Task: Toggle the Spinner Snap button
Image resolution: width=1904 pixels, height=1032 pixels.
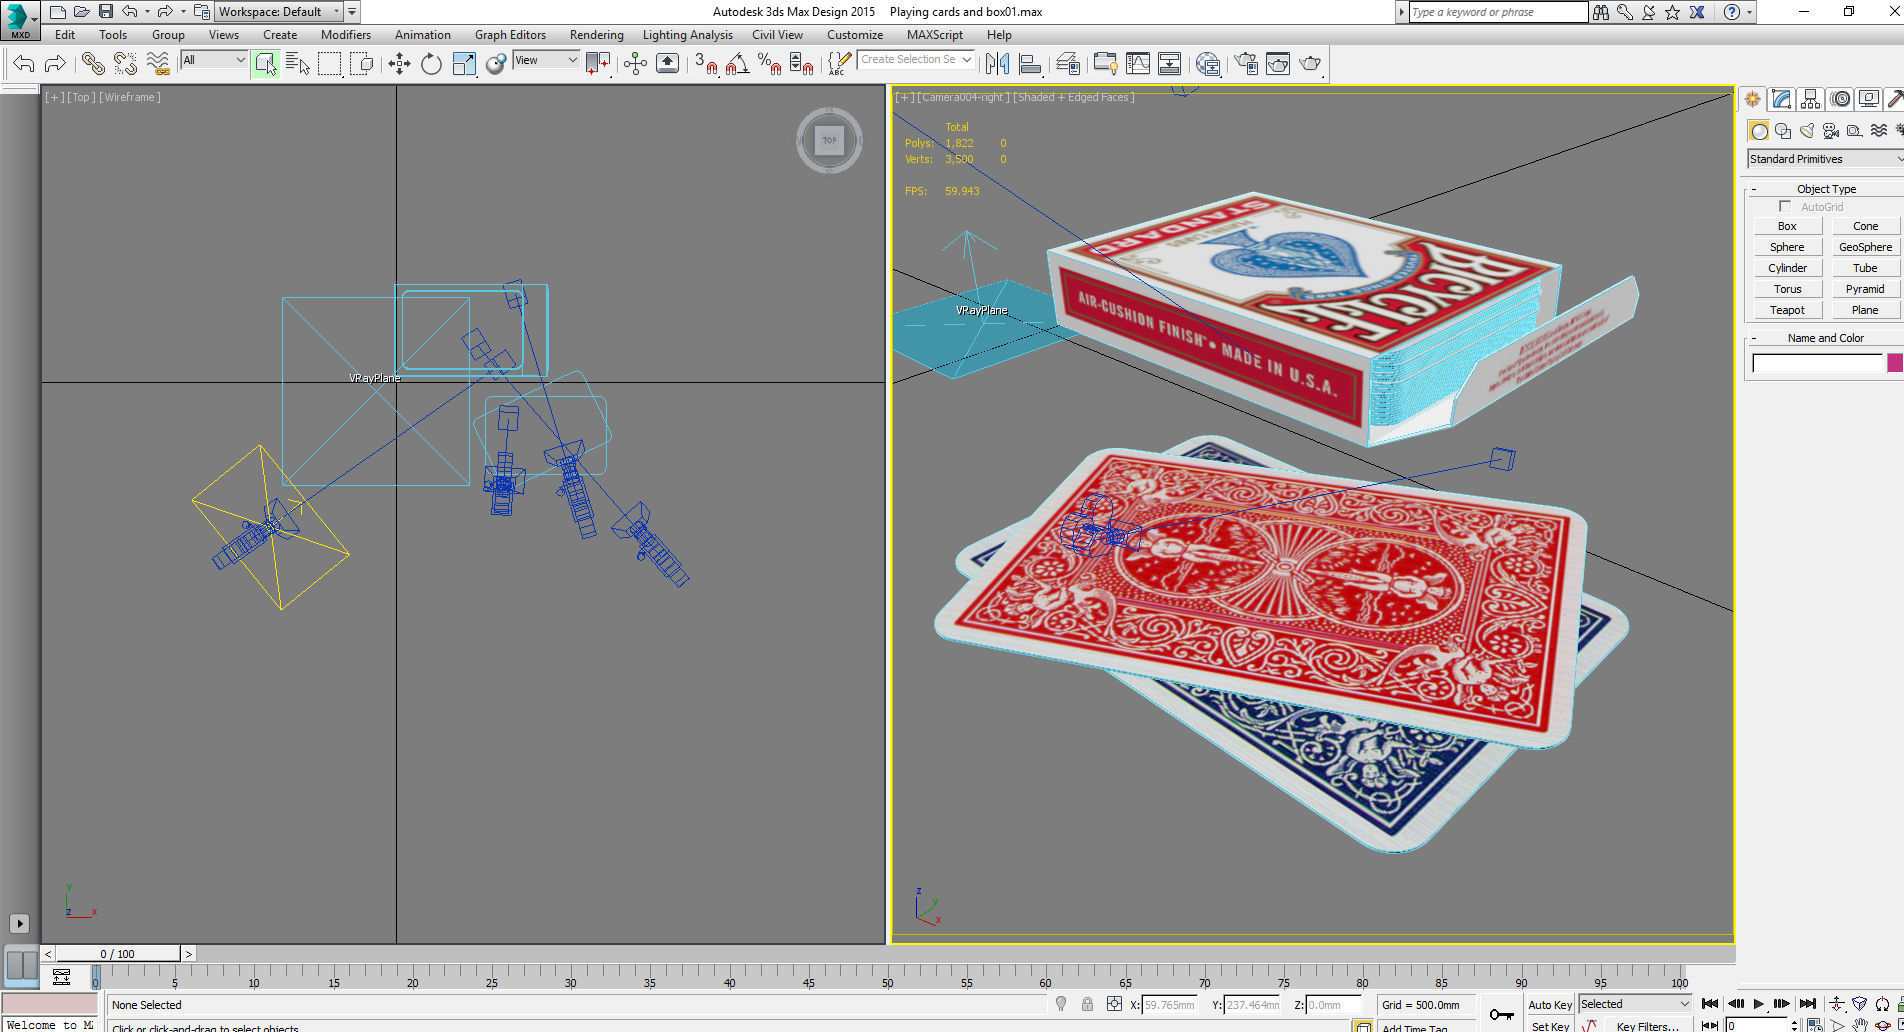Action: coord(801,64)
